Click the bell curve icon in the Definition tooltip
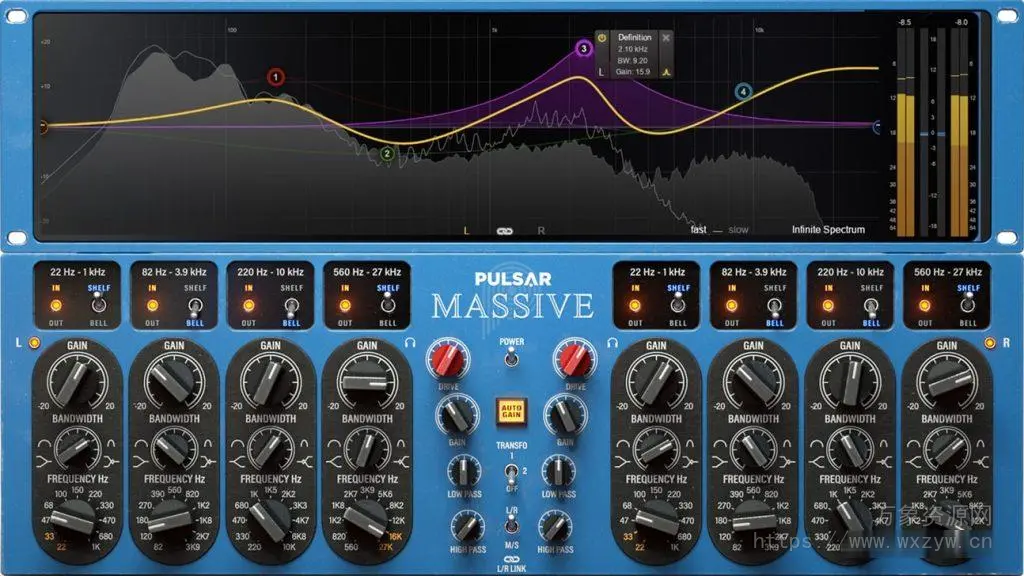Image resolution: width=1024 pixels, height=576 pixels. click(667, 72)
